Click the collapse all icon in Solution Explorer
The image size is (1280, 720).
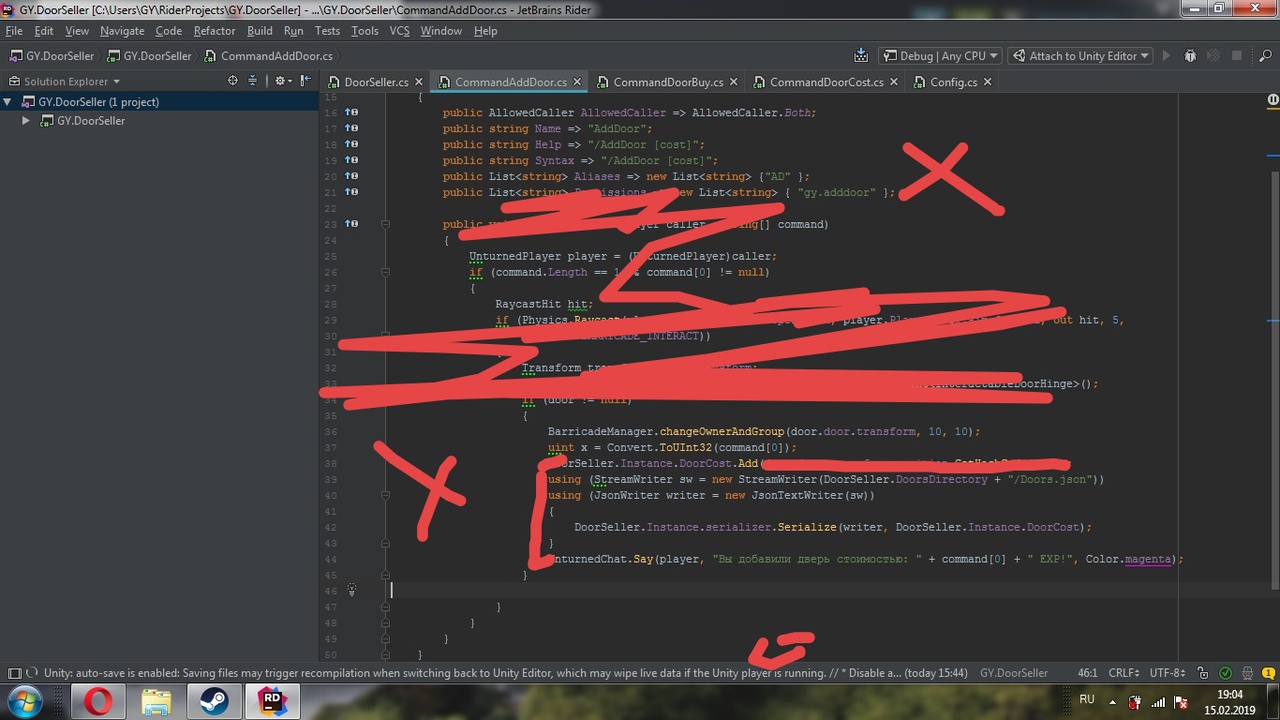pyautogui.click(x=252, y=81)
